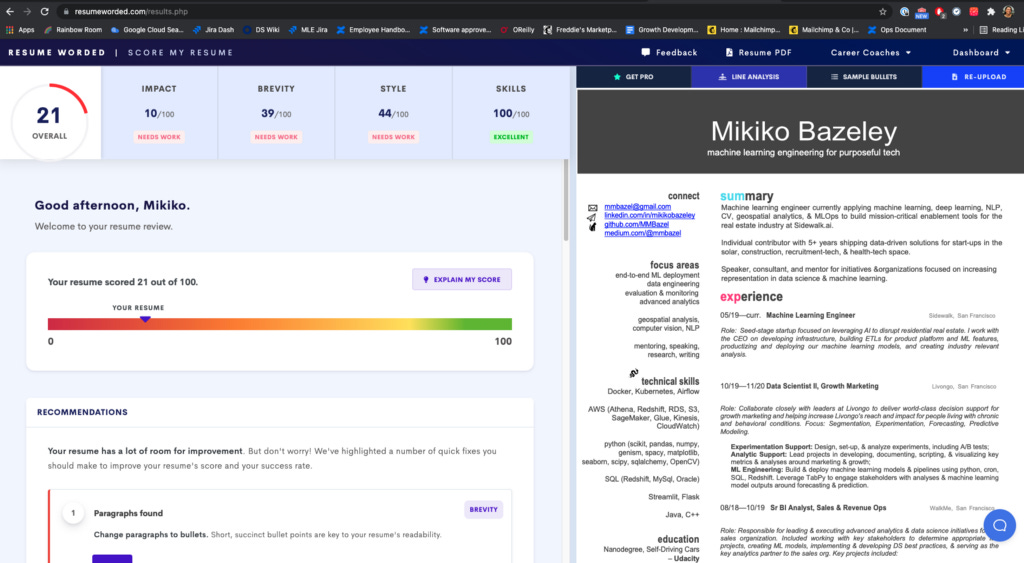The width and height of the screenshot is (1024, 563).
Task: Click the results panel vertical scrollbar
Action: pyautogui.click(x=566, y=200)
